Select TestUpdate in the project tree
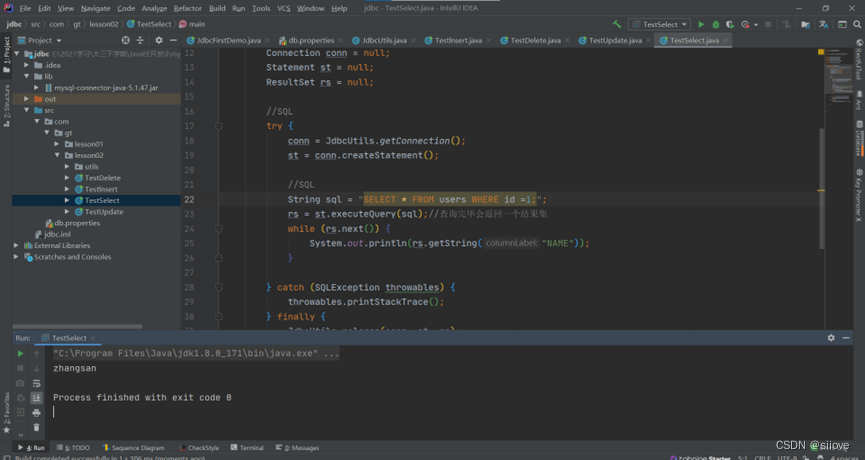 click(104, 212)
